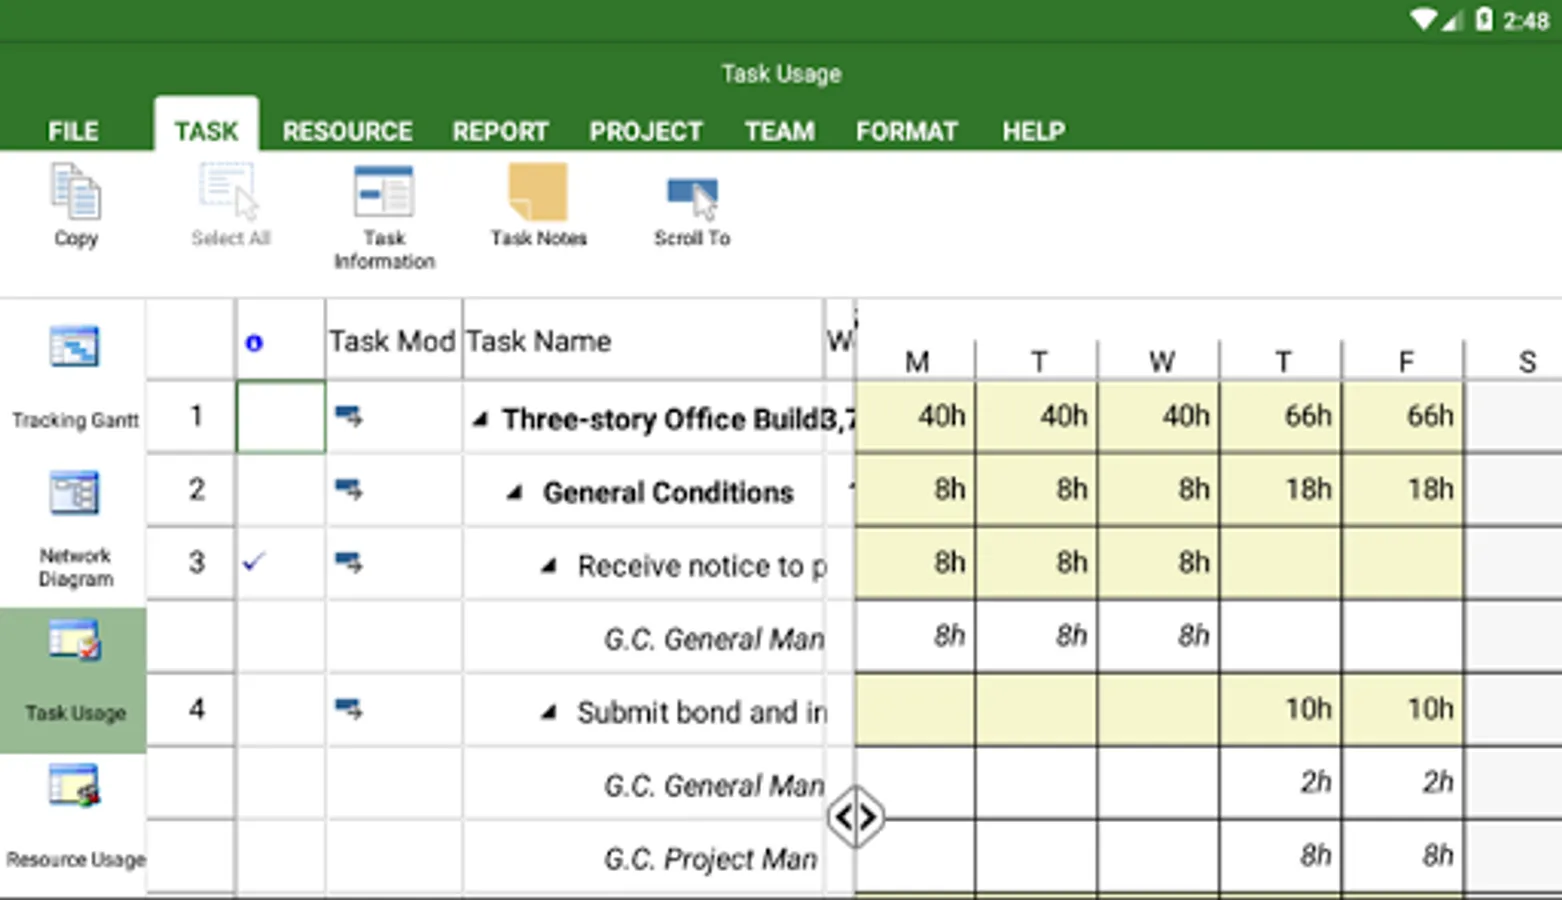This screenshot has height=900, width=1562.
Task: Switch to the FORMAT tab
Action: point(906,131)
